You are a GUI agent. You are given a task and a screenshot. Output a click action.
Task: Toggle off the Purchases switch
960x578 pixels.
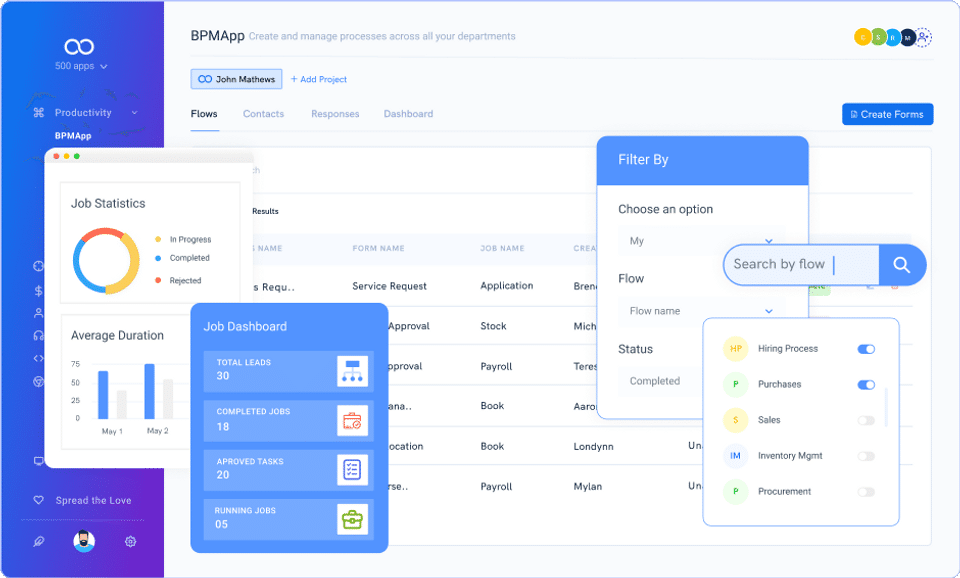[x=866, y=385]
